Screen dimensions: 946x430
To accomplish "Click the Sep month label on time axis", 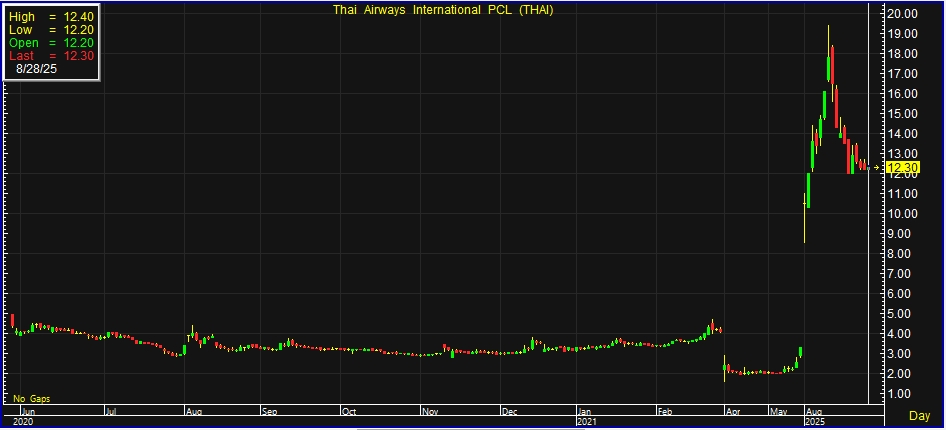I will (x=270, y=413).
